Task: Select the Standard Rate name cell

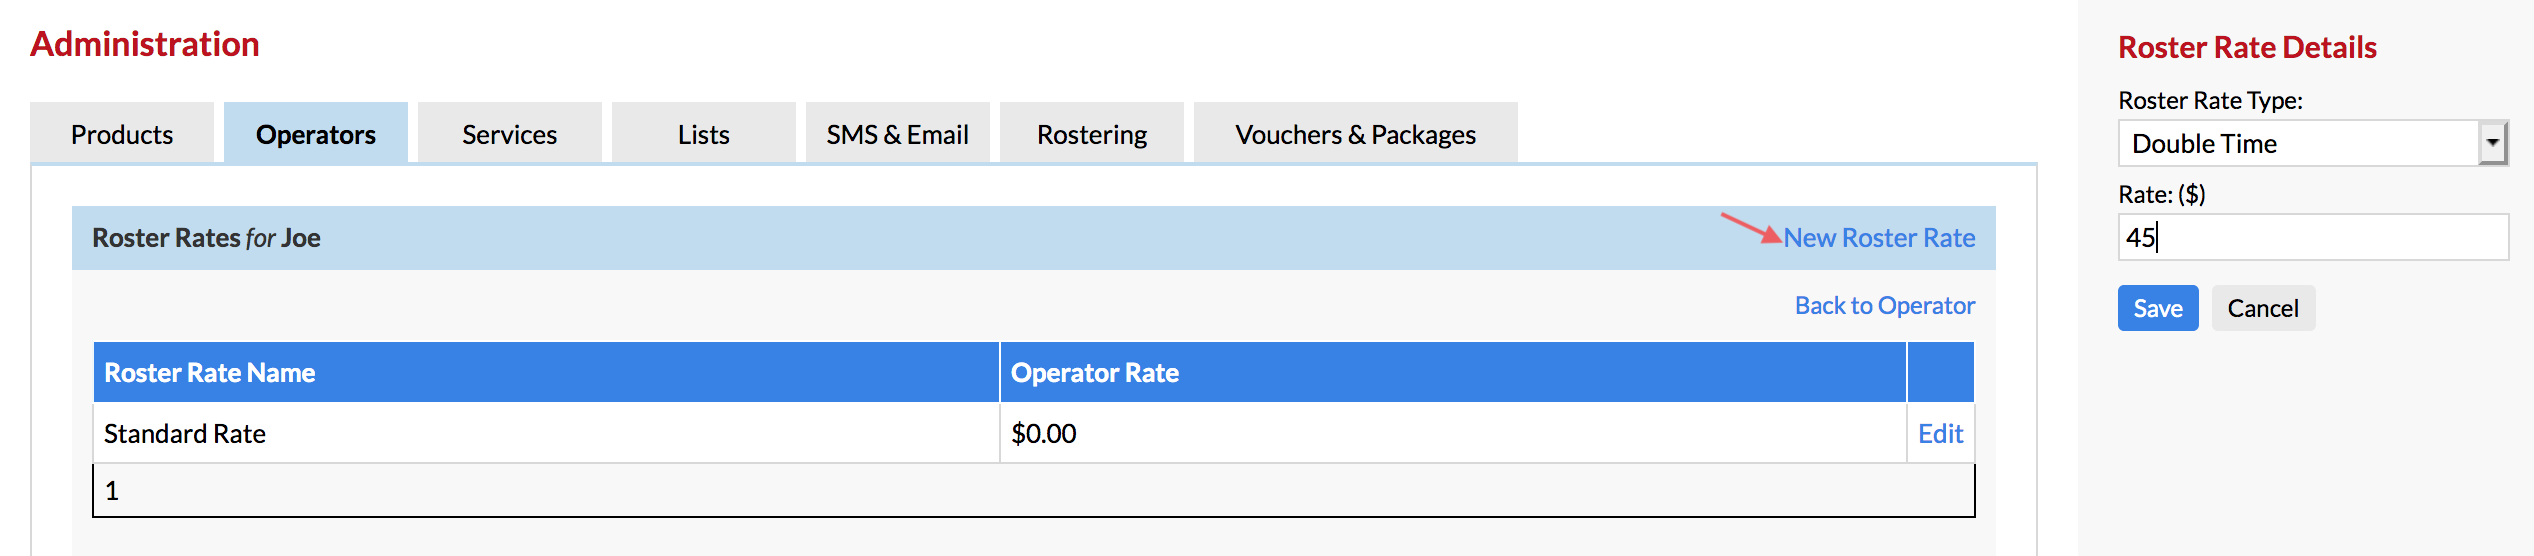Action: 546,433
